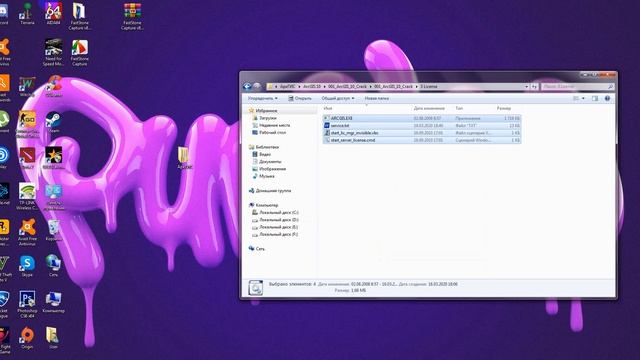Open the Упорядочить dropdown menu
Viewport: 640px width, 360px height.
[262, 98]
